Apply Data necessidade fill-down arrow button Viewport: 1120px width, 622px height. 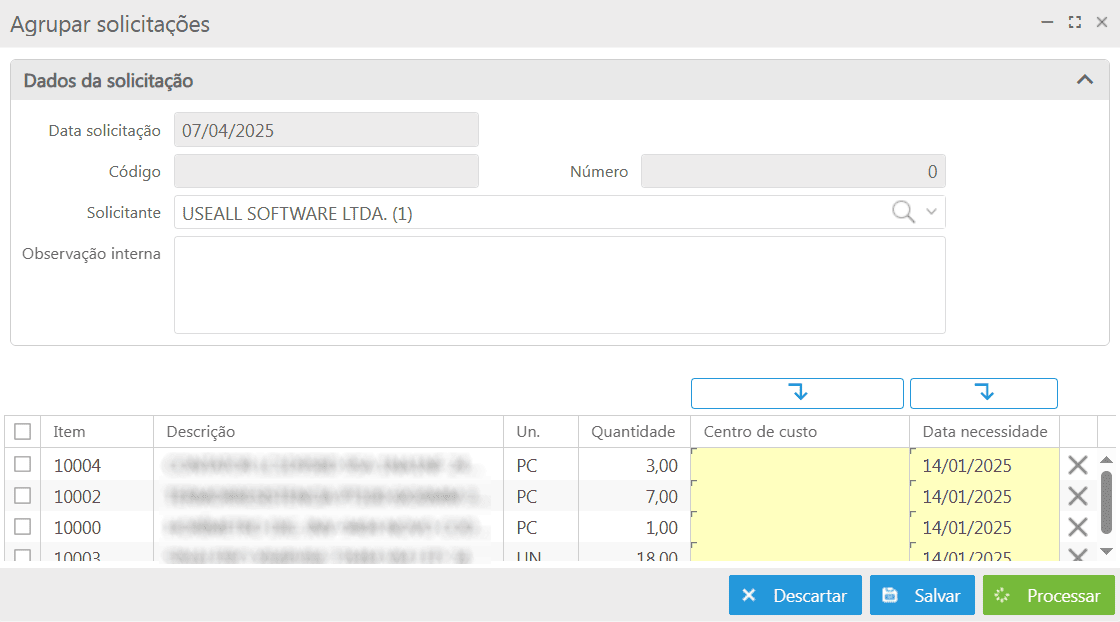[983, 393]
